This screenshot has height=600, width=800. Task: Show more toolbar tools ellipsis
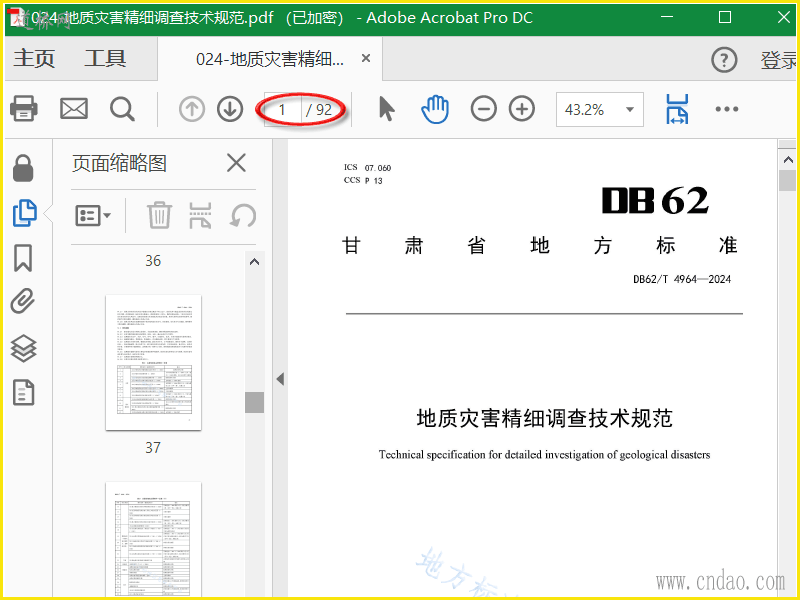[727, 109]
